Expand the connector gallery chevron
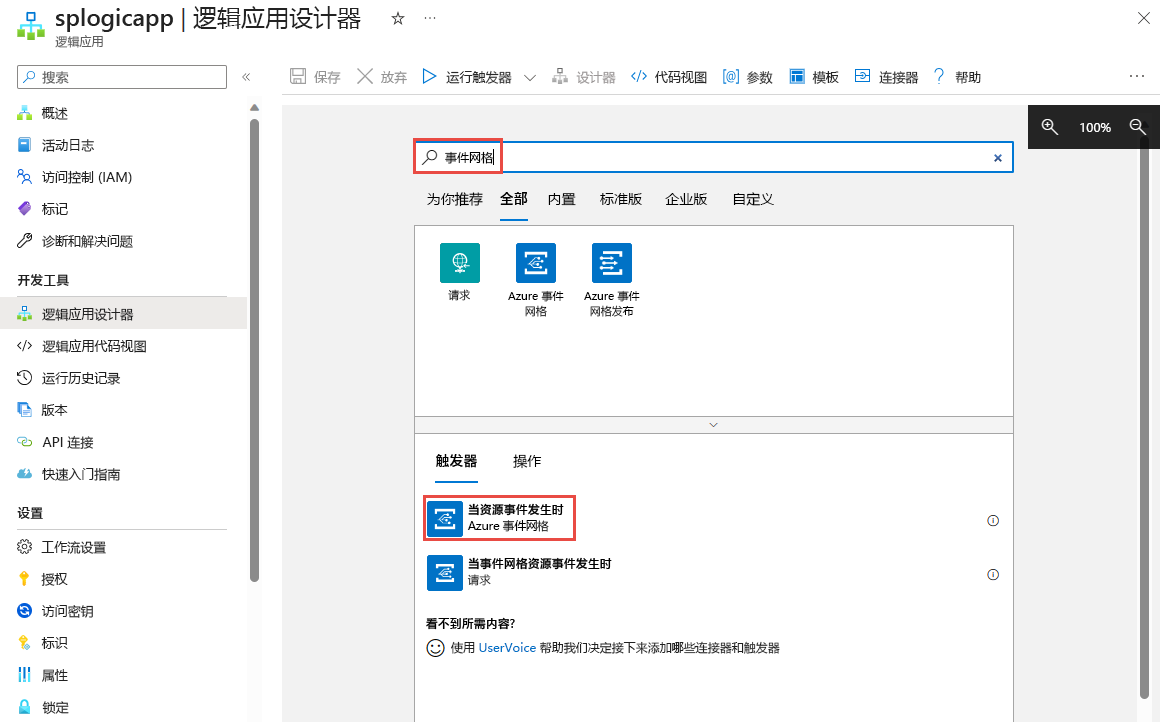This screenshot has width=1164, height=722. tap(713, 424)
